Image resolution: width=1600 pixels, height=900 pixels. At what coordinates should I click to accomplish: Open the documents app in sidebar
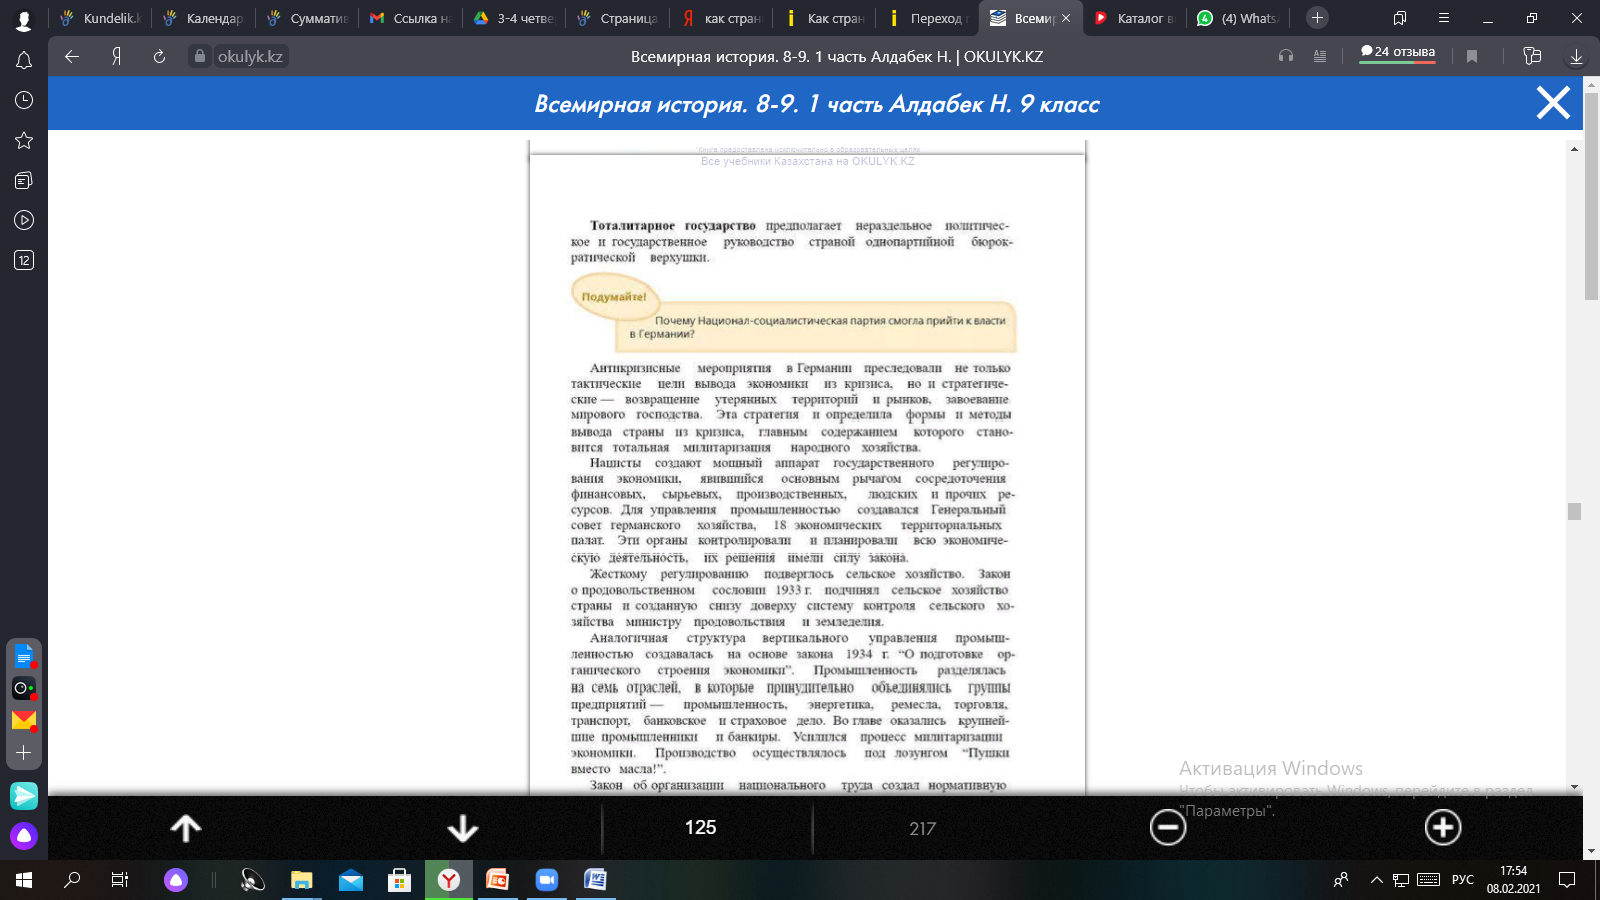[24, 657]
